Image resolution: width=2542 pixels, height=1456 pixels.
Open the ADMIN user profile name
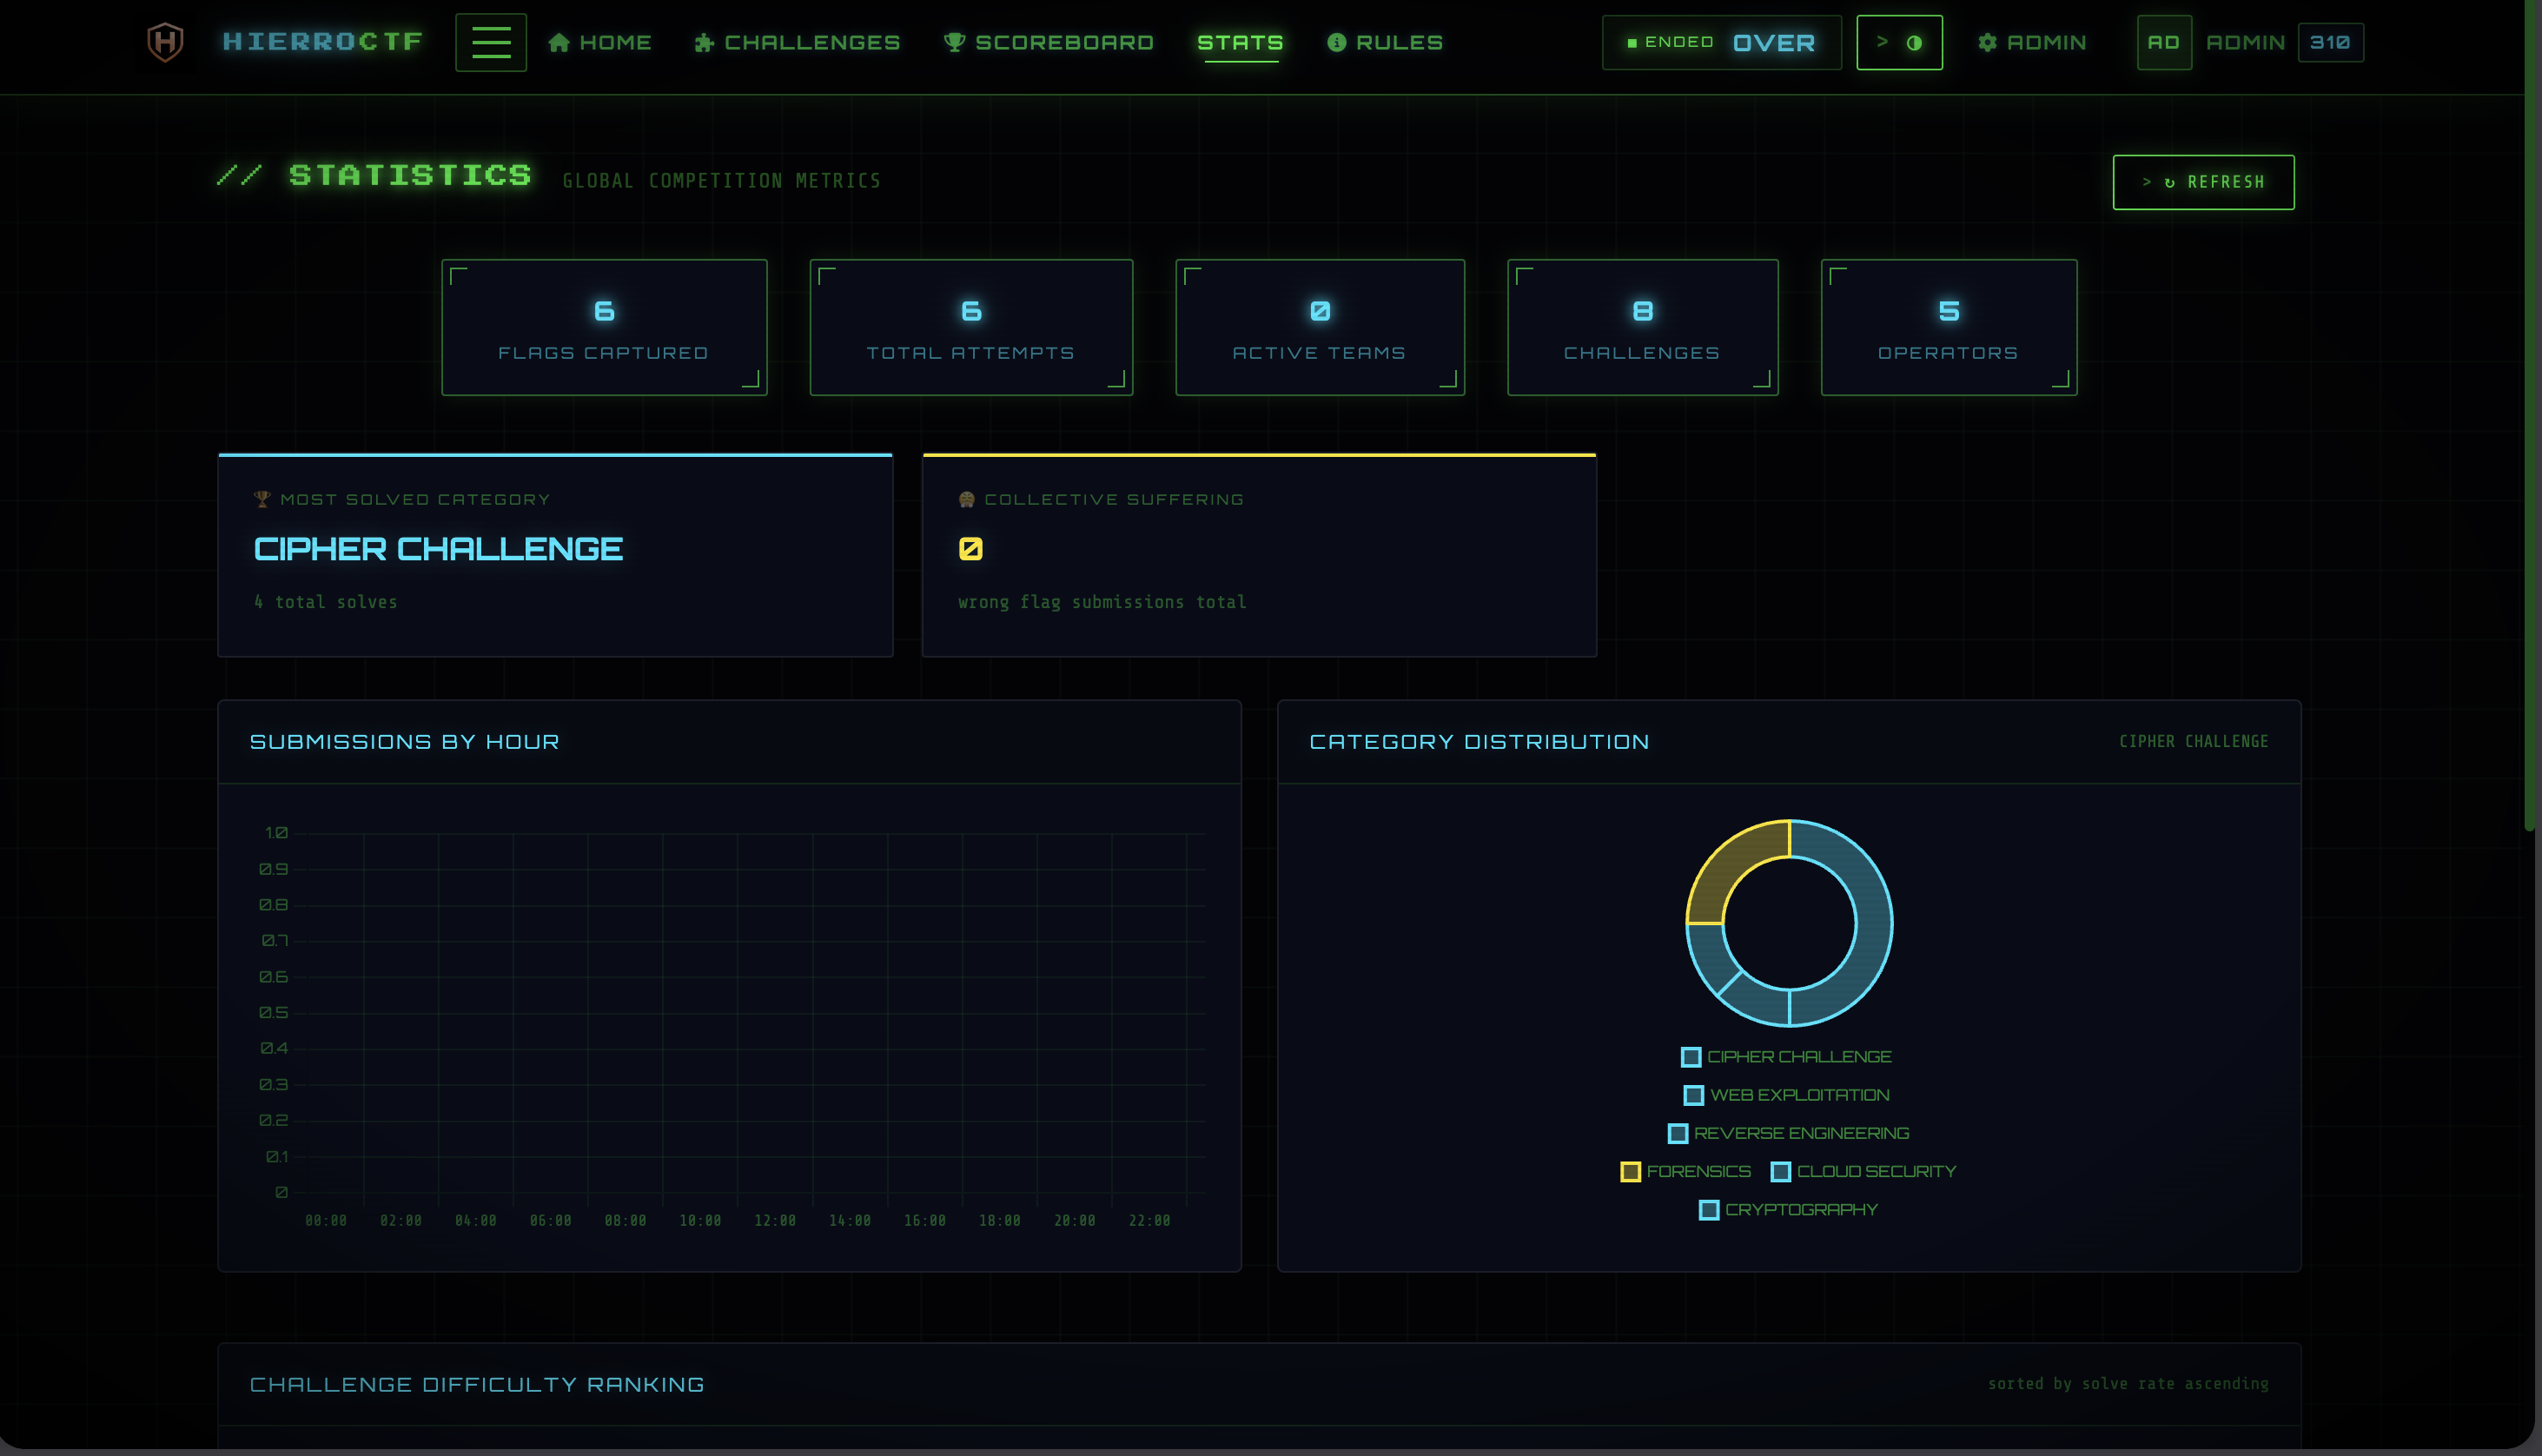[2245, 42]
